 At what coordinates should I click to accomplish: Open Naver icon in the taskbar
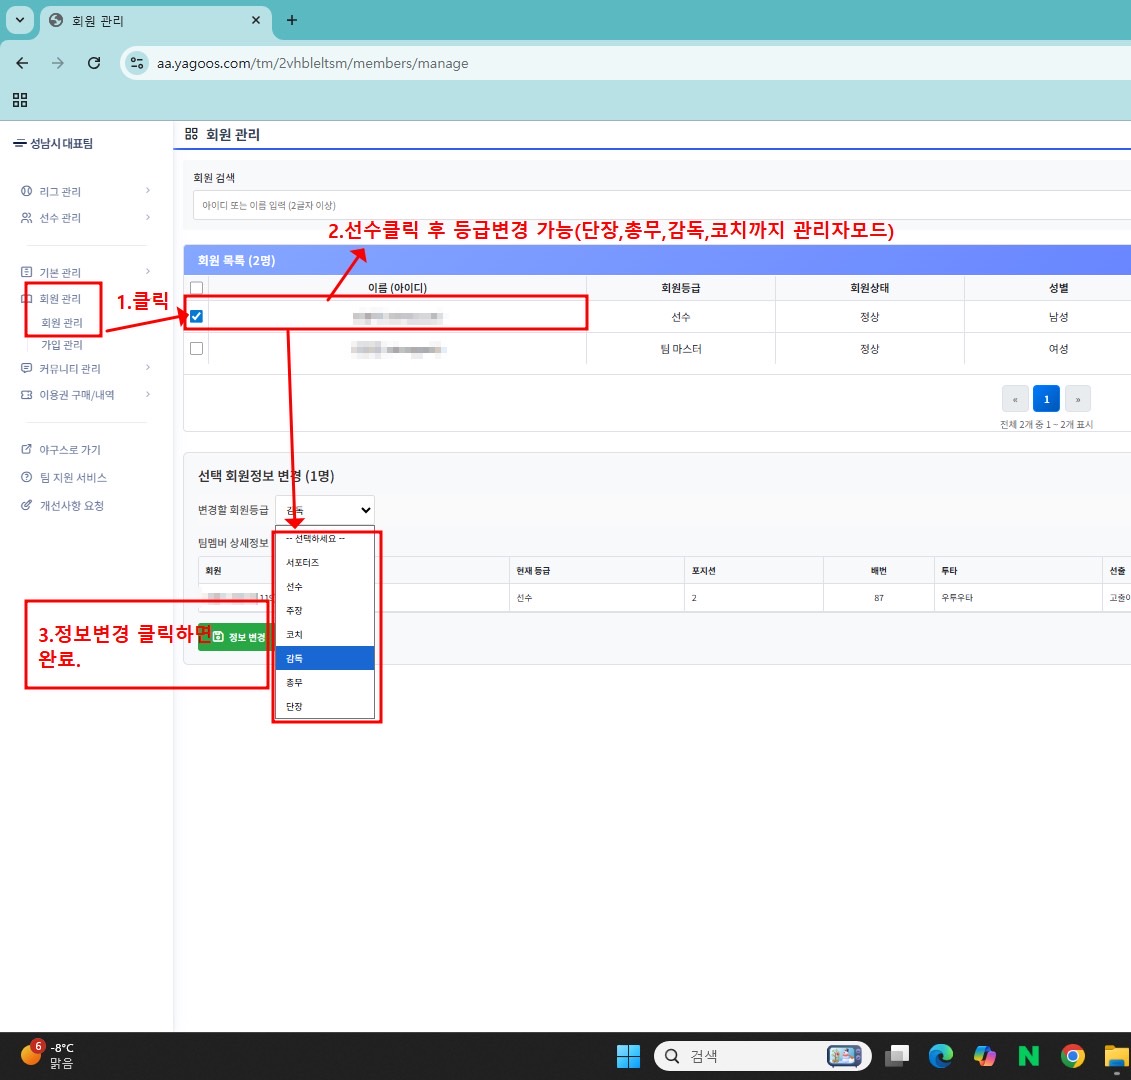click(1028, 1056)
